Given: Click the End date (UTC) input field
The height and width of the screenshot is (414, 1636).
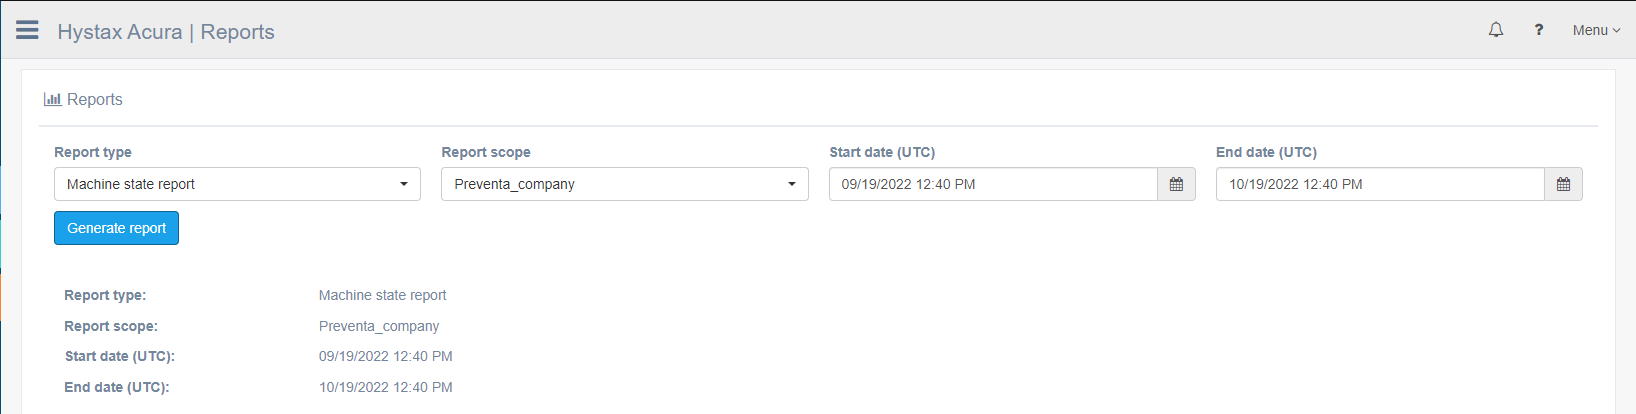Looking at the screenshot, I should [1380, 184].
